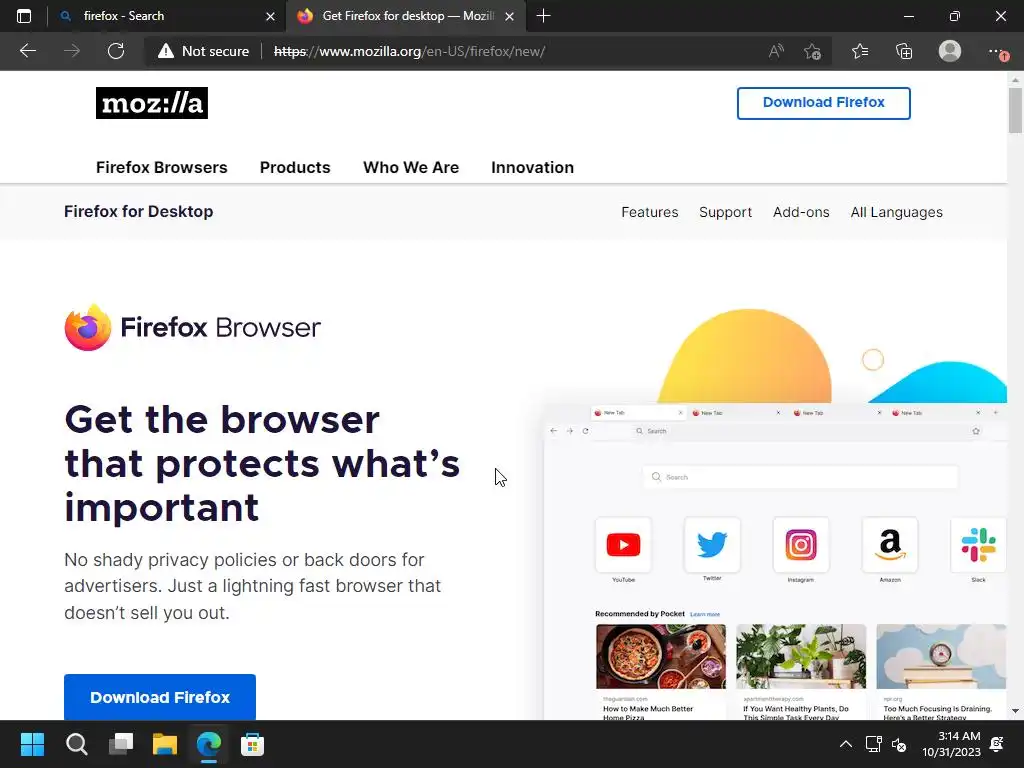
Task: Click Firefox for Desktop heading link
Action: (138, 212)
